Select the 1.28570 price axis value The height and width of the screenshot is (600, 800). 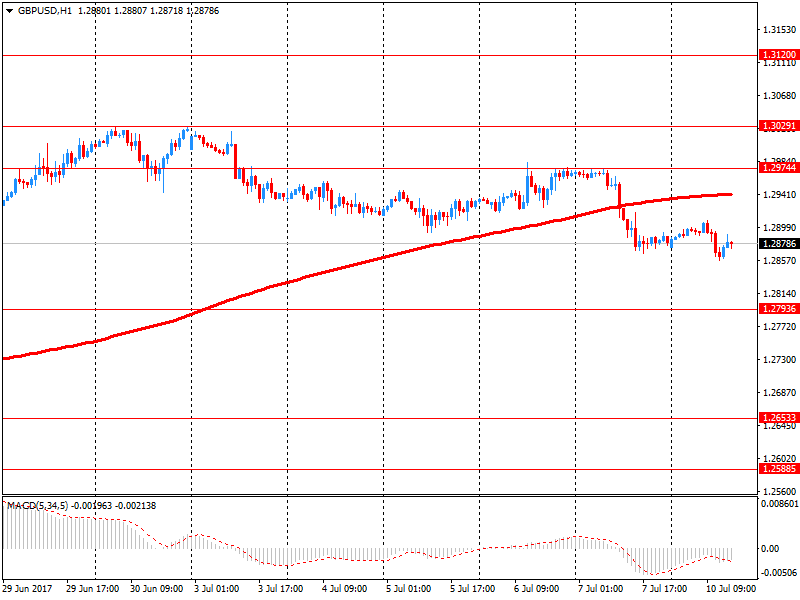(x=779, y=261)
